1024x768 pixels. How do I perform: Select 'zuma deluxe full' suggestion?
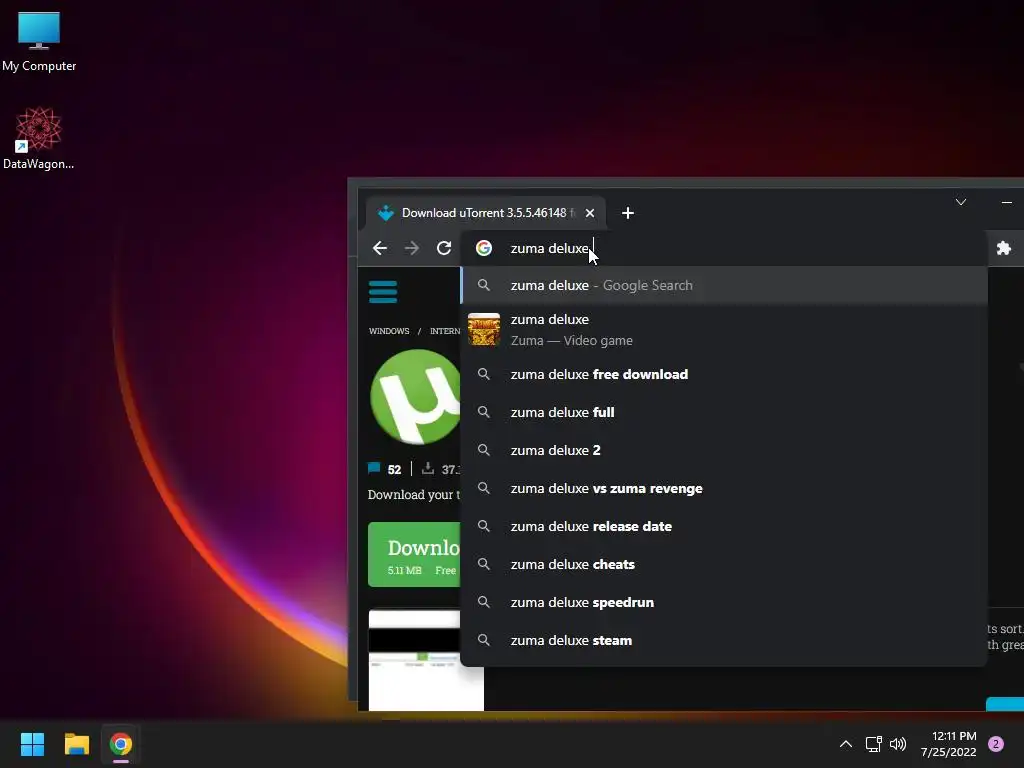724,412
